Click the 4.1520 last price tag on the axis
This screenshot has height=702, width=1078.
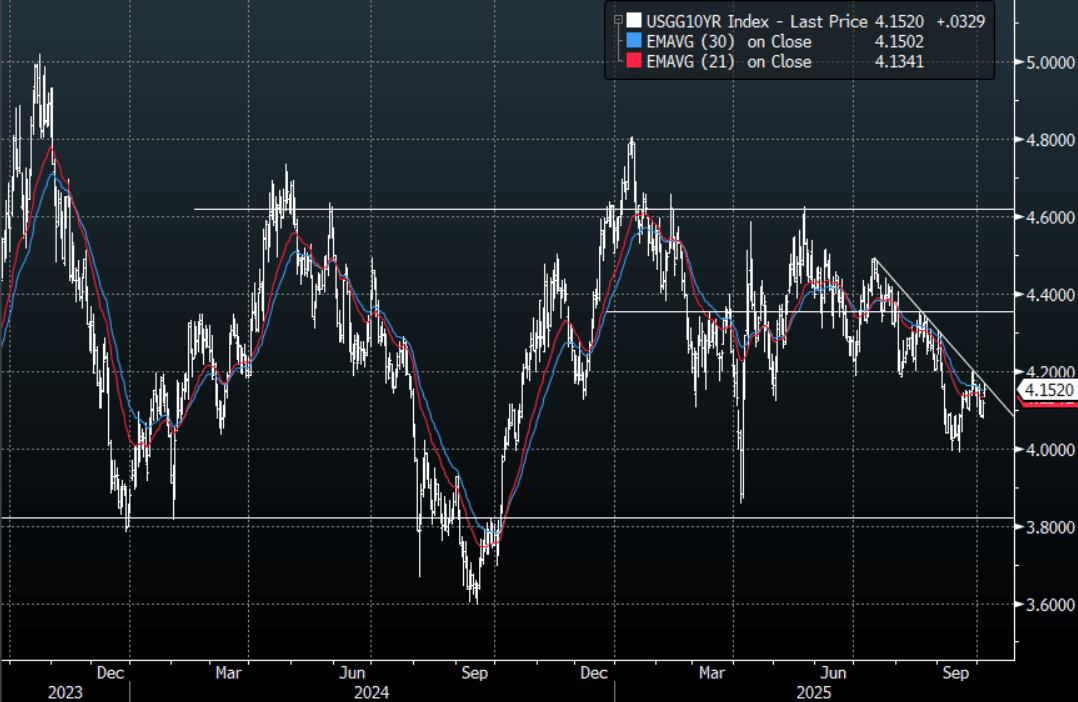click(1045, 391)
